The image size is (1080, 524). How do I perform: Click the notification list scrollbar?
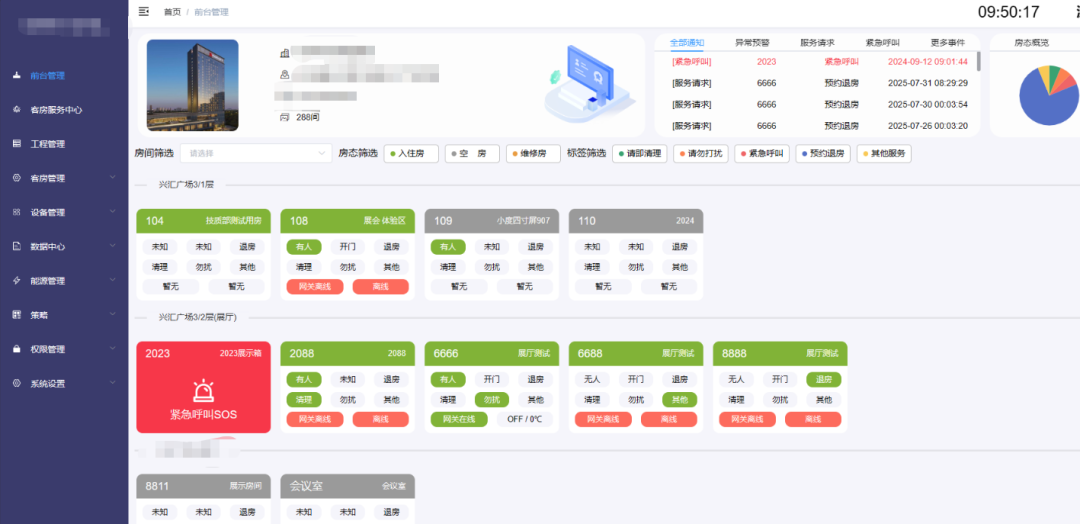(978, 62)
